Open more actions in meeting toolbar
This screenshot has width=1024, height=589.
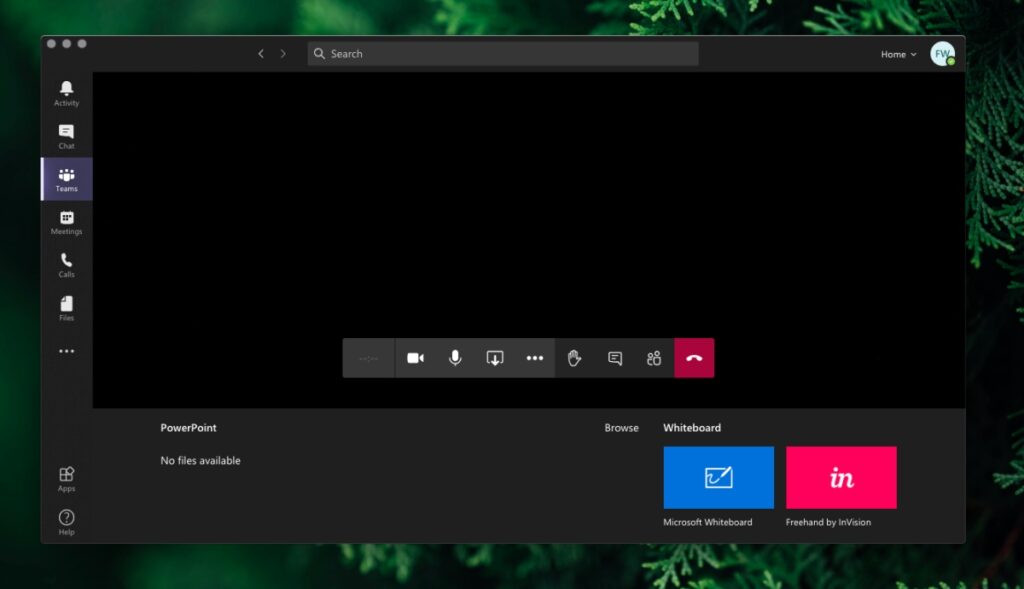(x=535, y=358)
